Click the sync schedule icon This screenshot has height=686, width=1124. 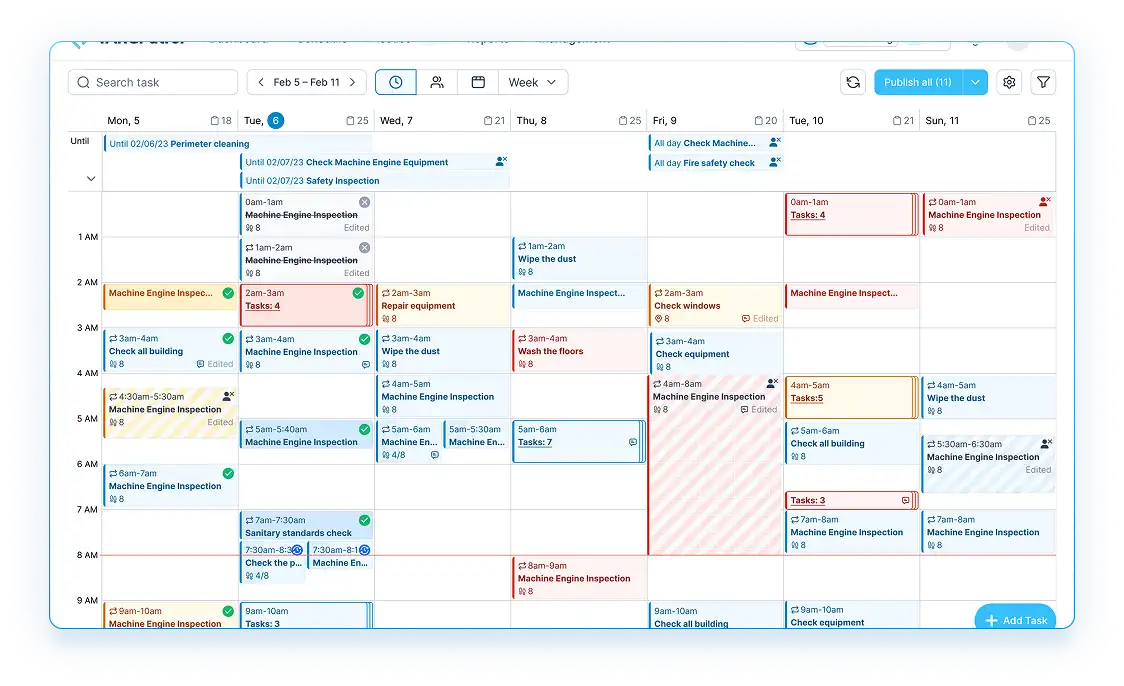pyautogui.click(x=853, y=82)
